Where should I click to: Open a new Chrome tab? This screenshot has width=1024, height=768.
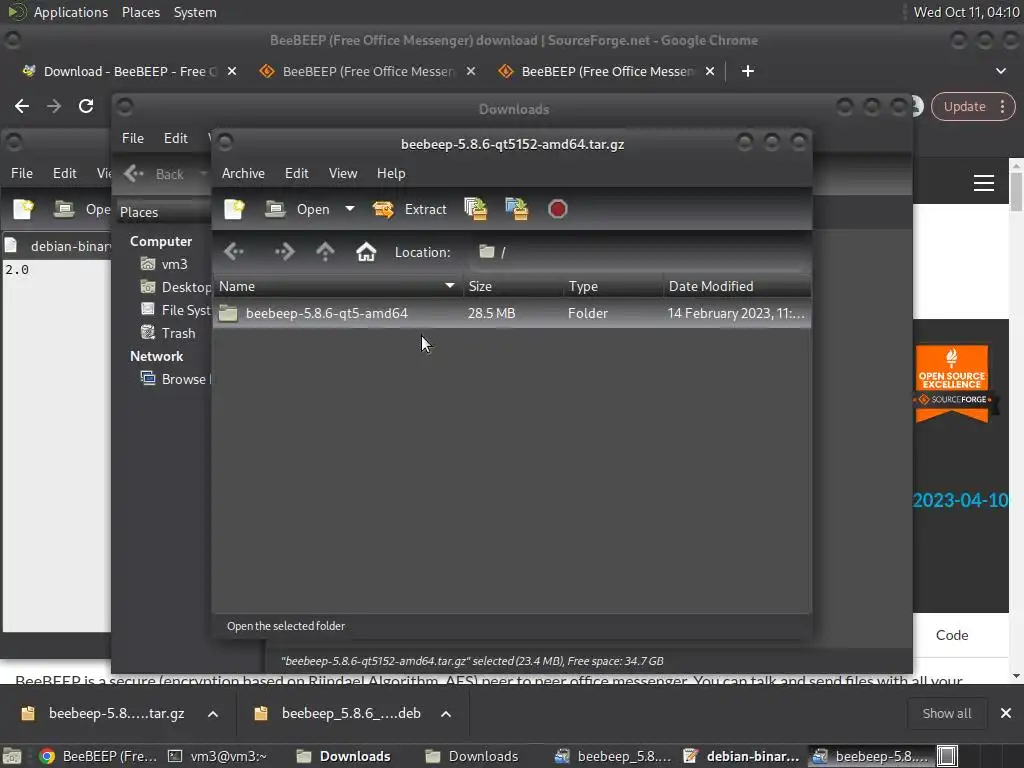[x=748, y=71]
